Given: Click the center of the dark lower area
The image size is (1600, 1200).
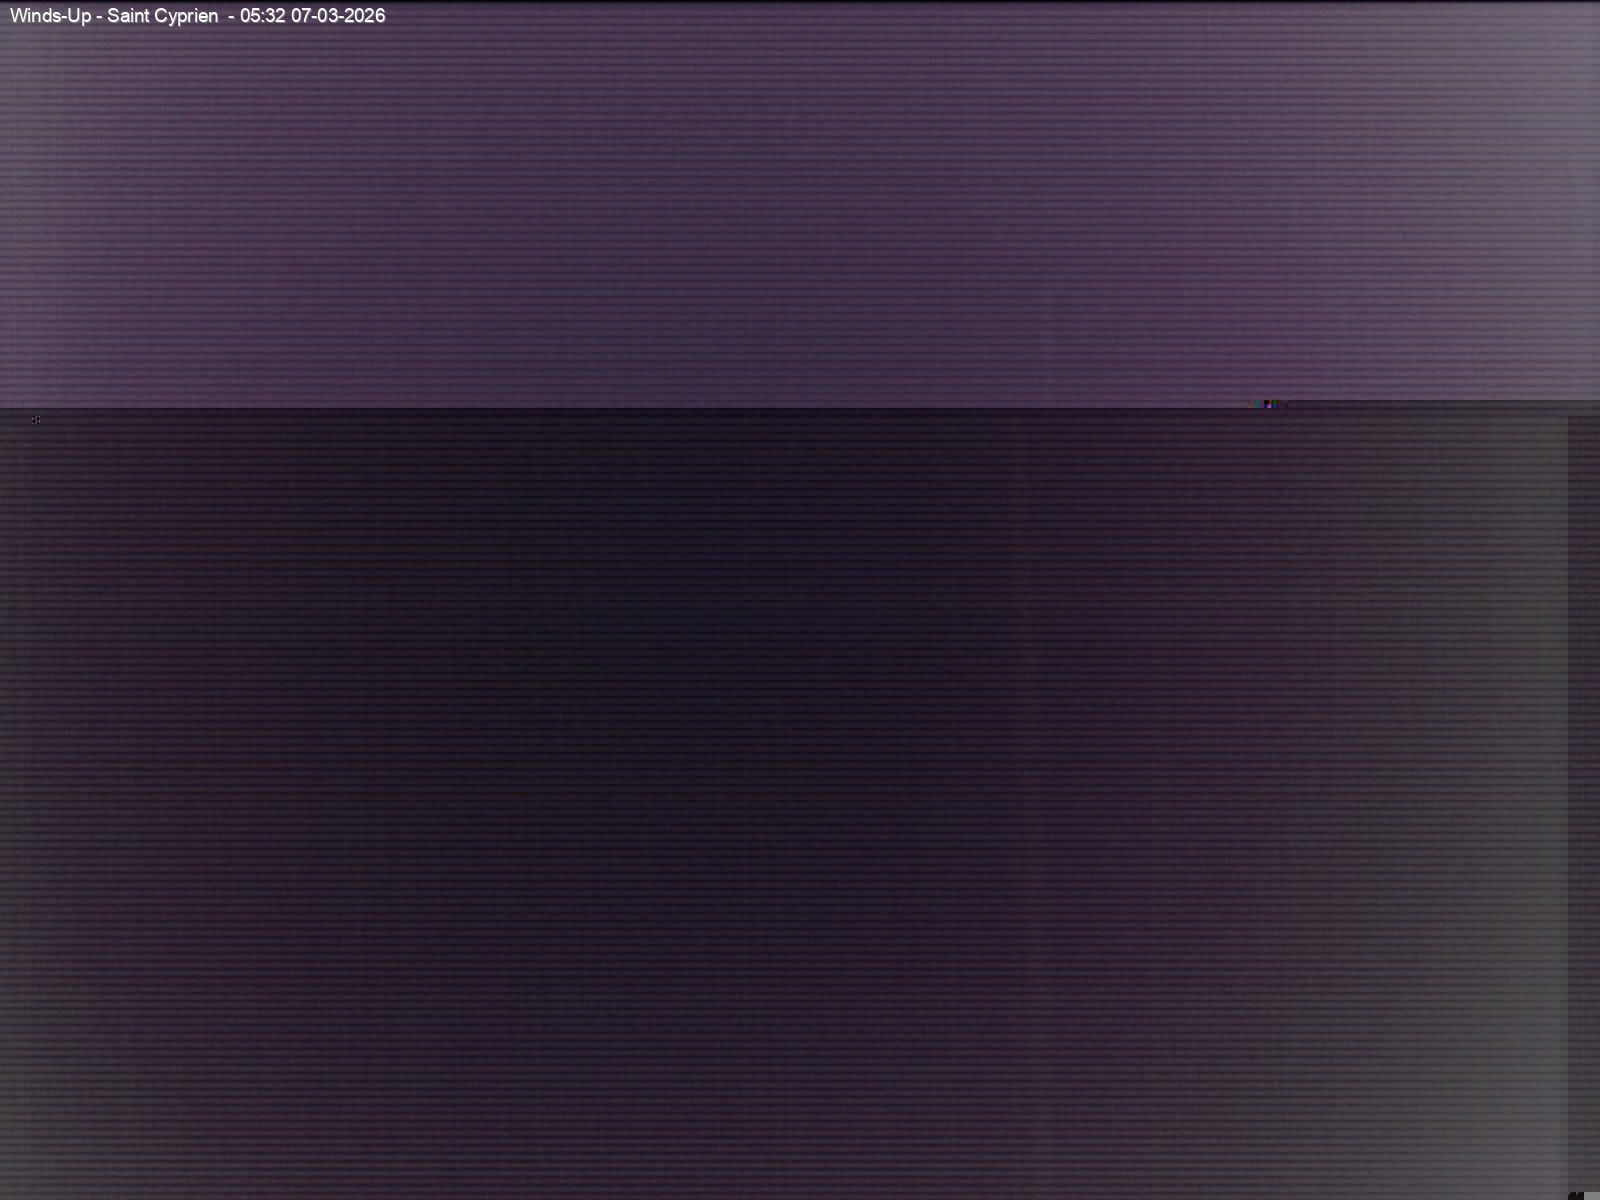Looking at the screenshot, I should (x=800, y=800).
